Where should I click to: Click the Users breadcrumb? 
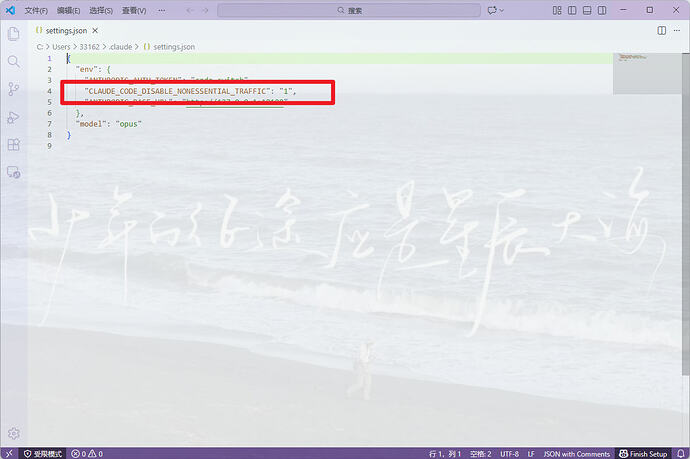click(x=61, y=47)
